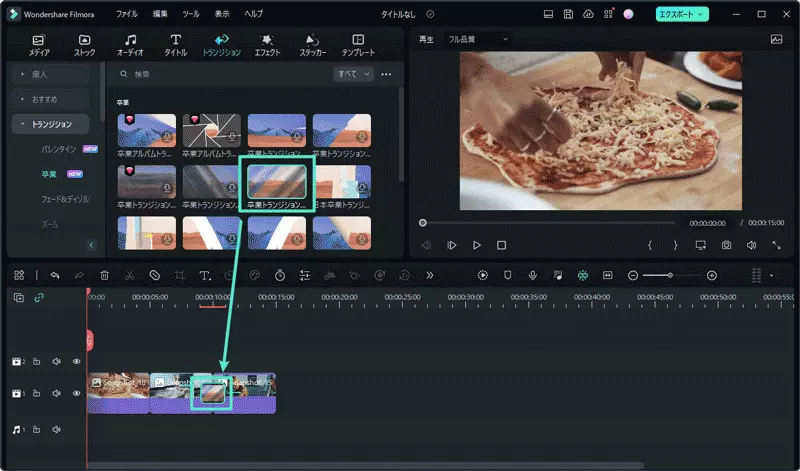Open the ファイル menu
800x471 pixels.
(x=127, y=14)
